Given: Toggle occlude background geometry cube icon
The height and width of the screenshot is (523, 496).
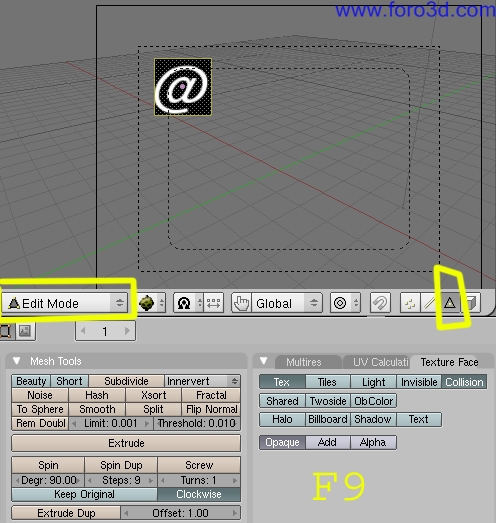Looking at the screenshot, I should point(470,303).
